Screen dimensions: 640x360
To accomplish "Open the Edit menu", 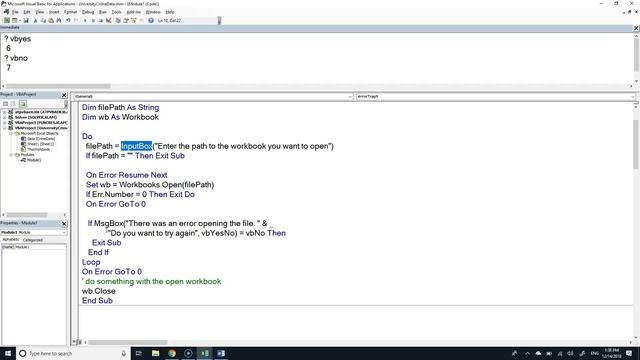I will click(x=27, y=12).
